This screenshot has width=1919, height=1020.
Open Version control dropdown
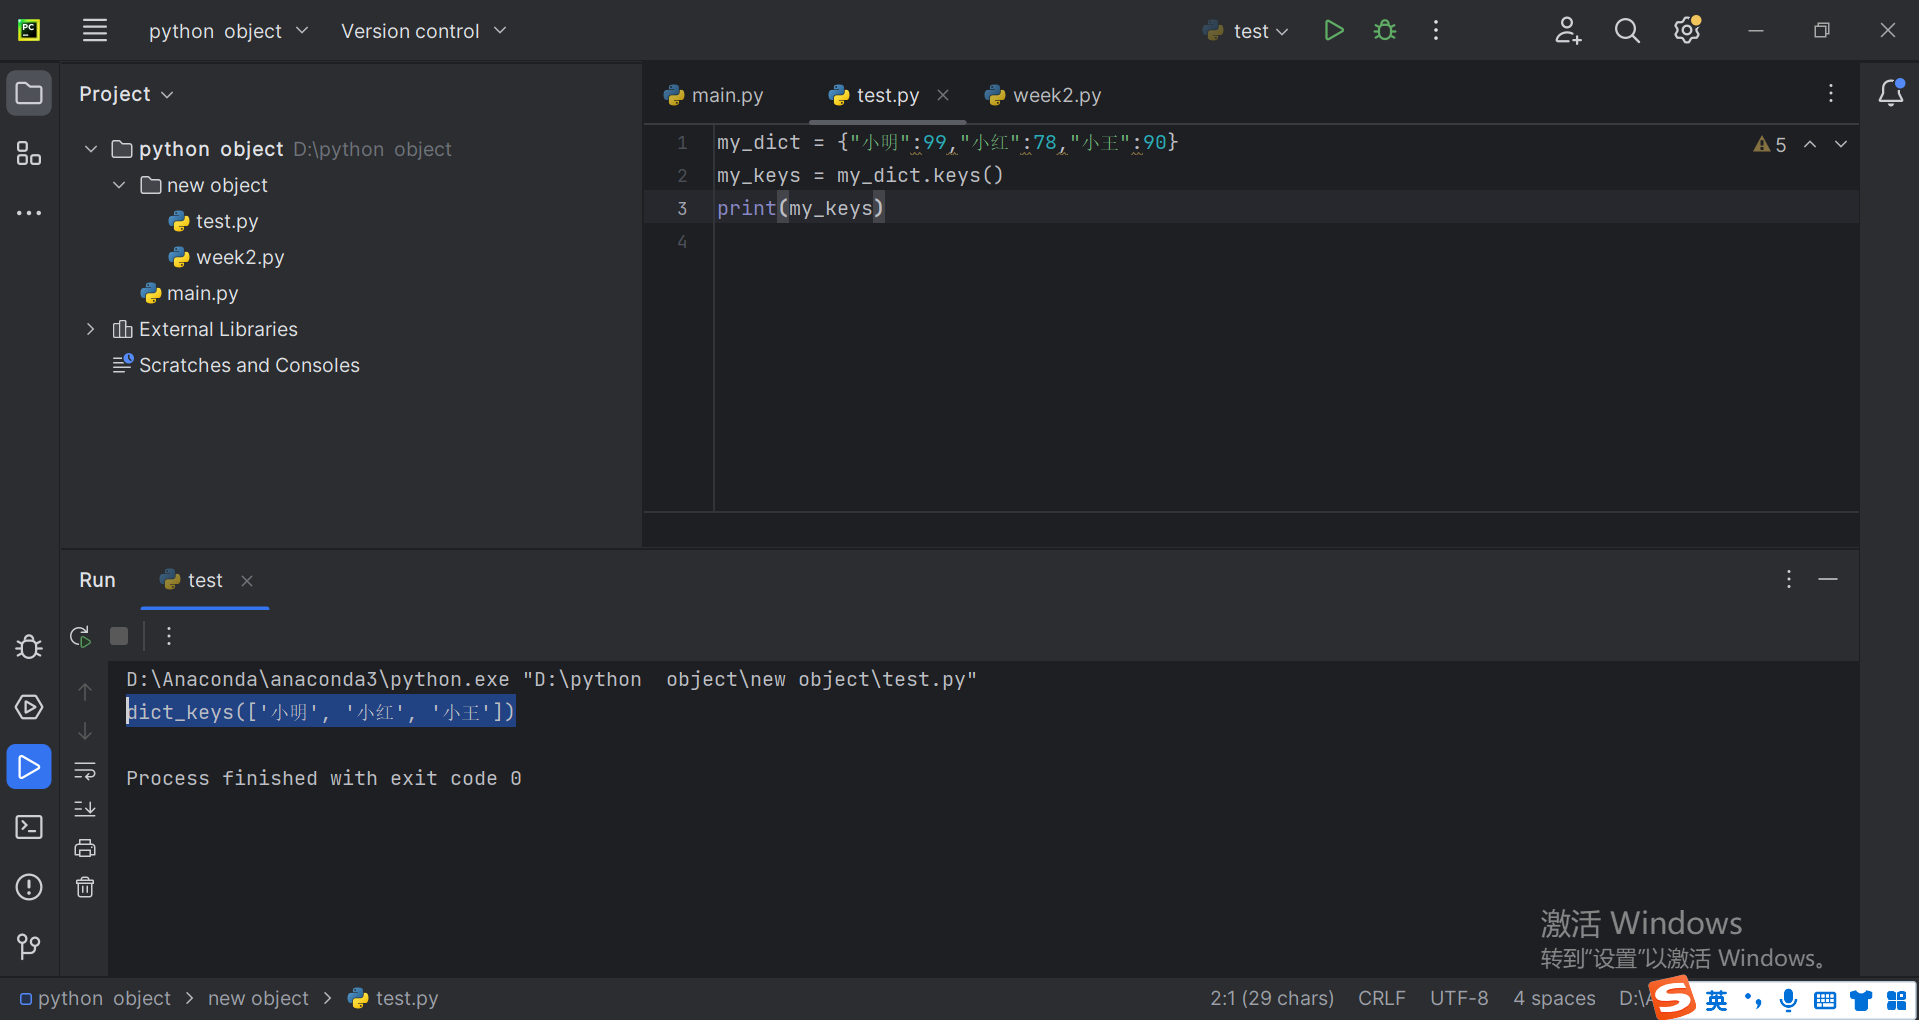point(424,31)
